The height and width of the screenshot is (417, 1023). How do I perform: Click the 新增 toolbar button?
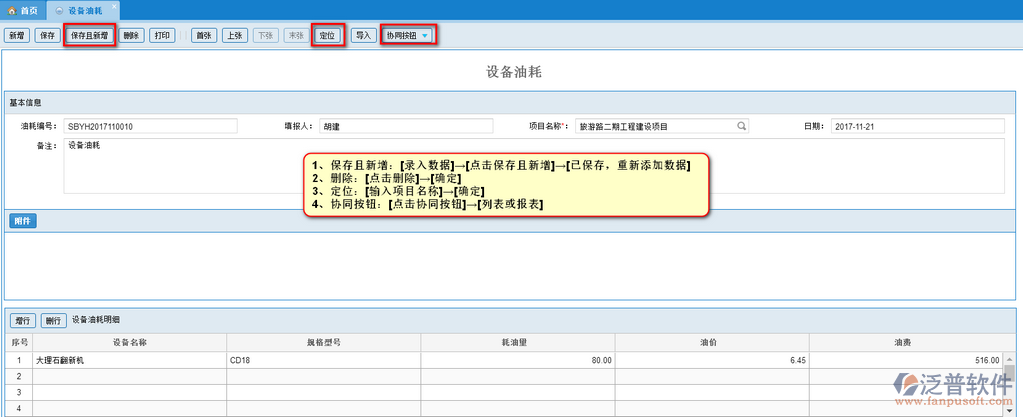pyautogui.click(x=16, y=35)
